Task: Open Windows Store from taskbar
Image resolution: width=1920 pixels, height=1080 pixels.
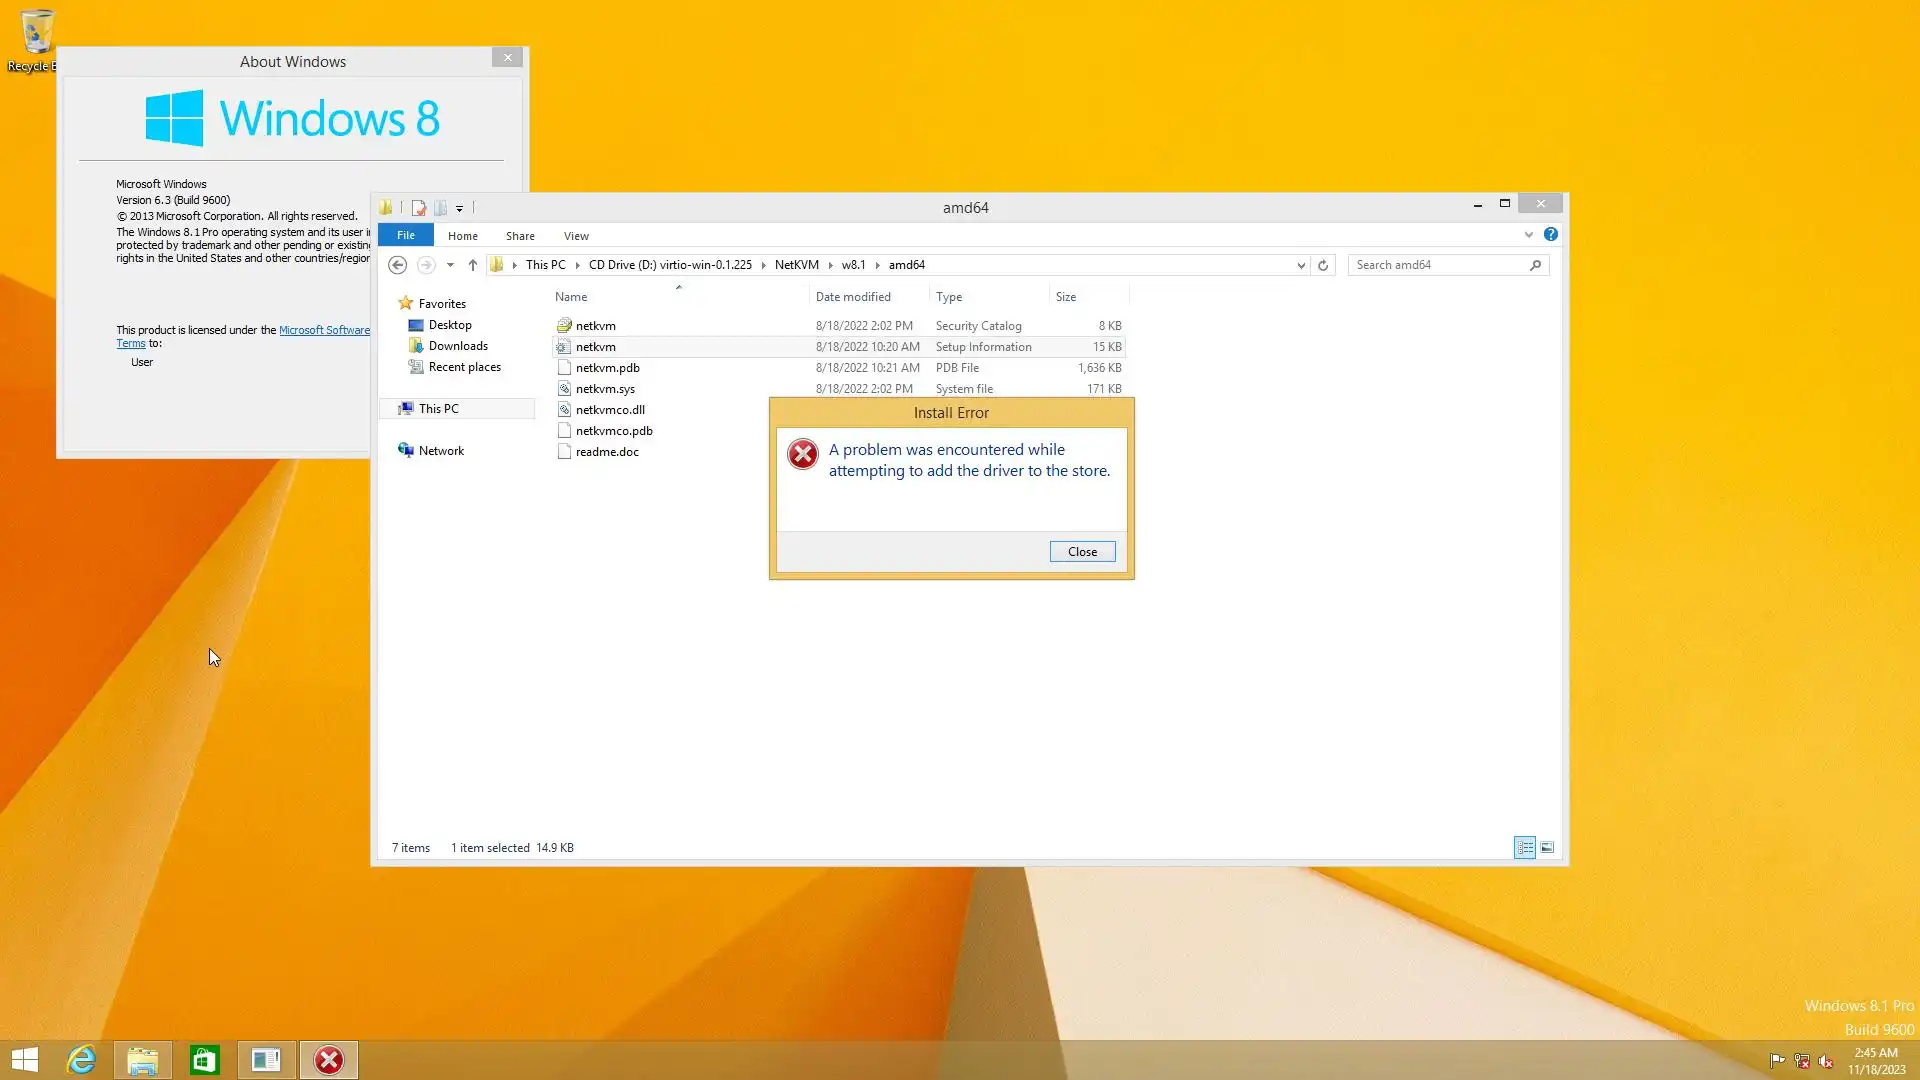Action: (x=204, y=1060)
